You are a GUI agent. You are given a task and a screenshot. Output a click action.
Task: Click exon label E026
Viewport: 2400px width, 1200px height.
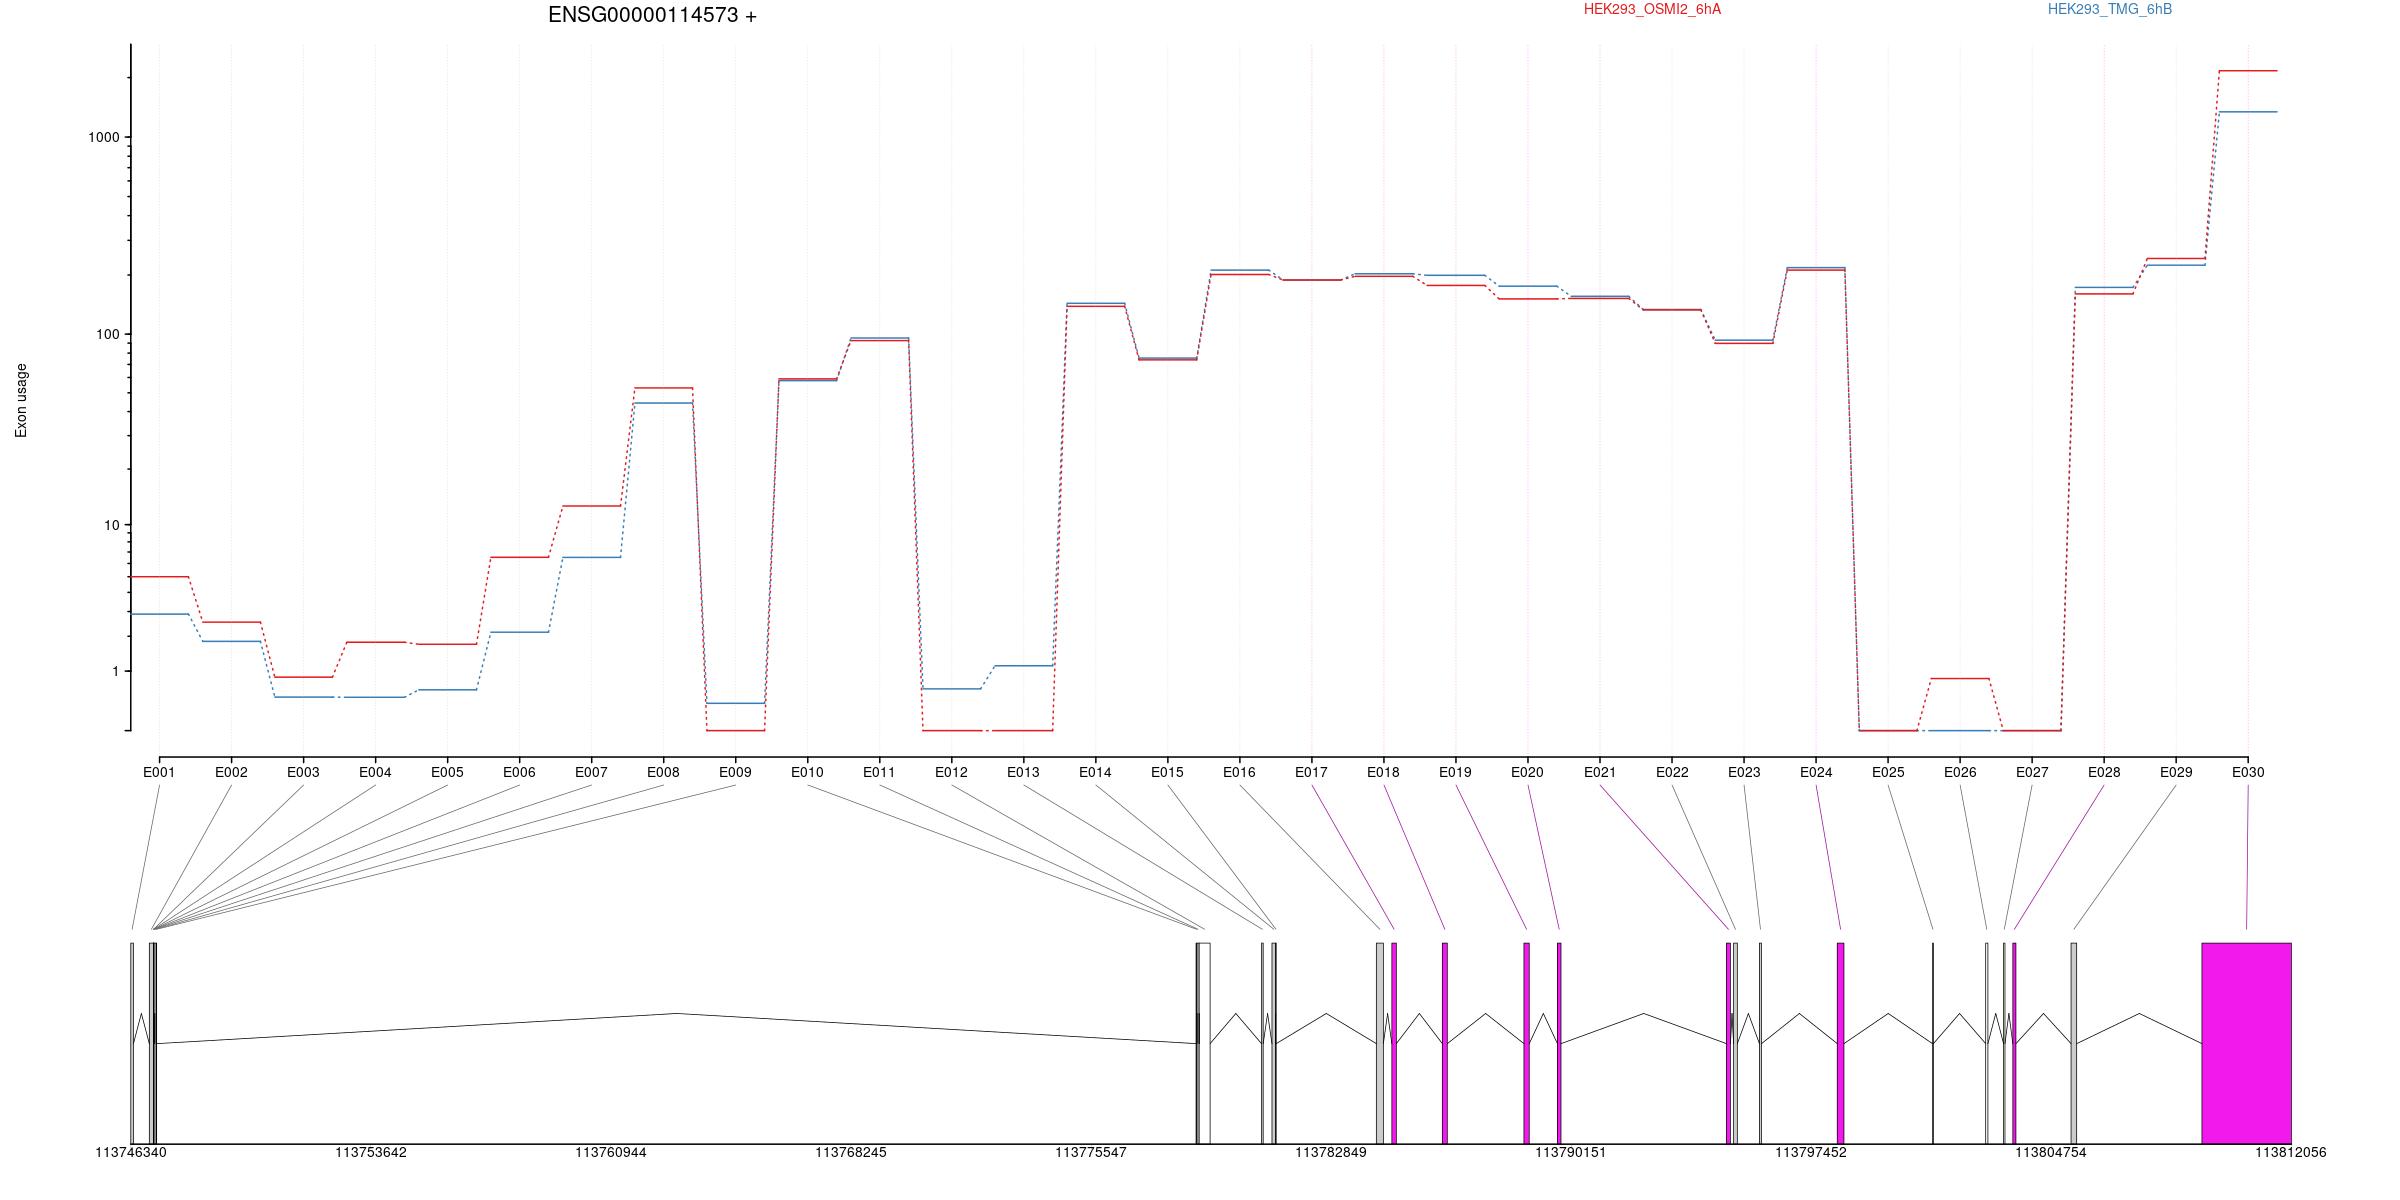coord(1960,772)
